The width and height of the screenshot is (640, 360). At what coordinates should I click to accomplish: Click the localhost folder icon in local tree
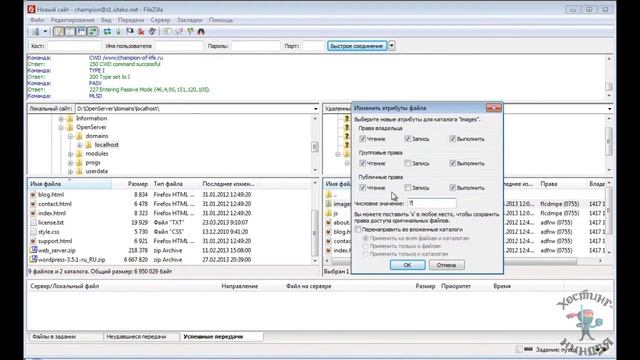pos(89,145)
